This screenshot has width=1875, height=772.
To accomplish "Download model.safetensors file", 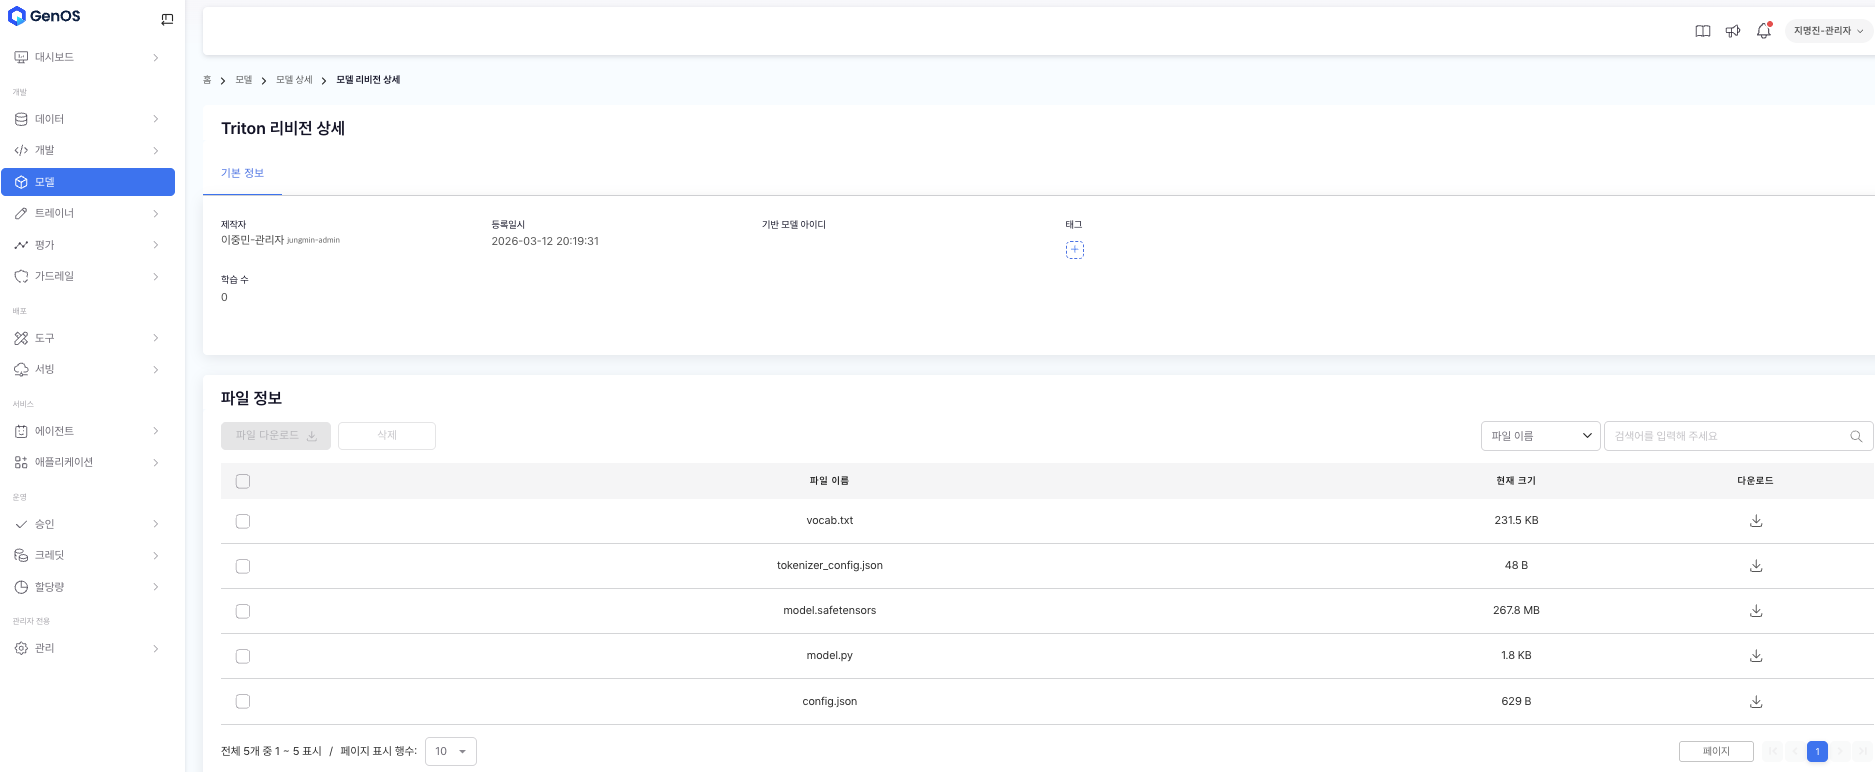I will (x=1756, y=611).
